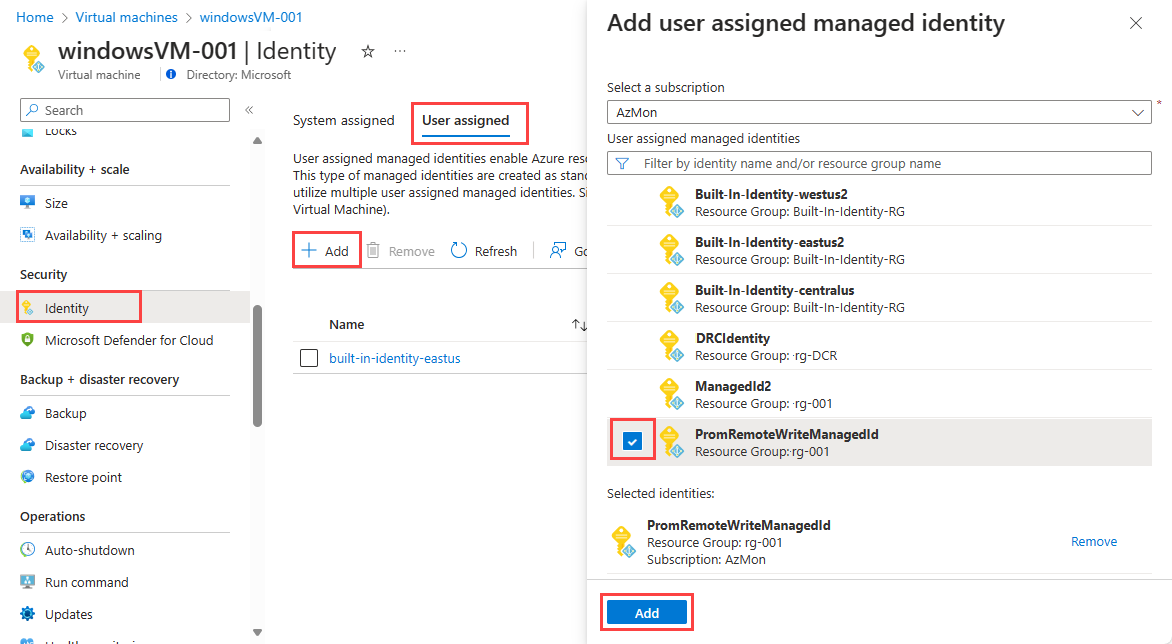Screen dimensions: 1172x644
Task: Collapse the sidebar with double-chevron icon
Action: coord(249,110)
